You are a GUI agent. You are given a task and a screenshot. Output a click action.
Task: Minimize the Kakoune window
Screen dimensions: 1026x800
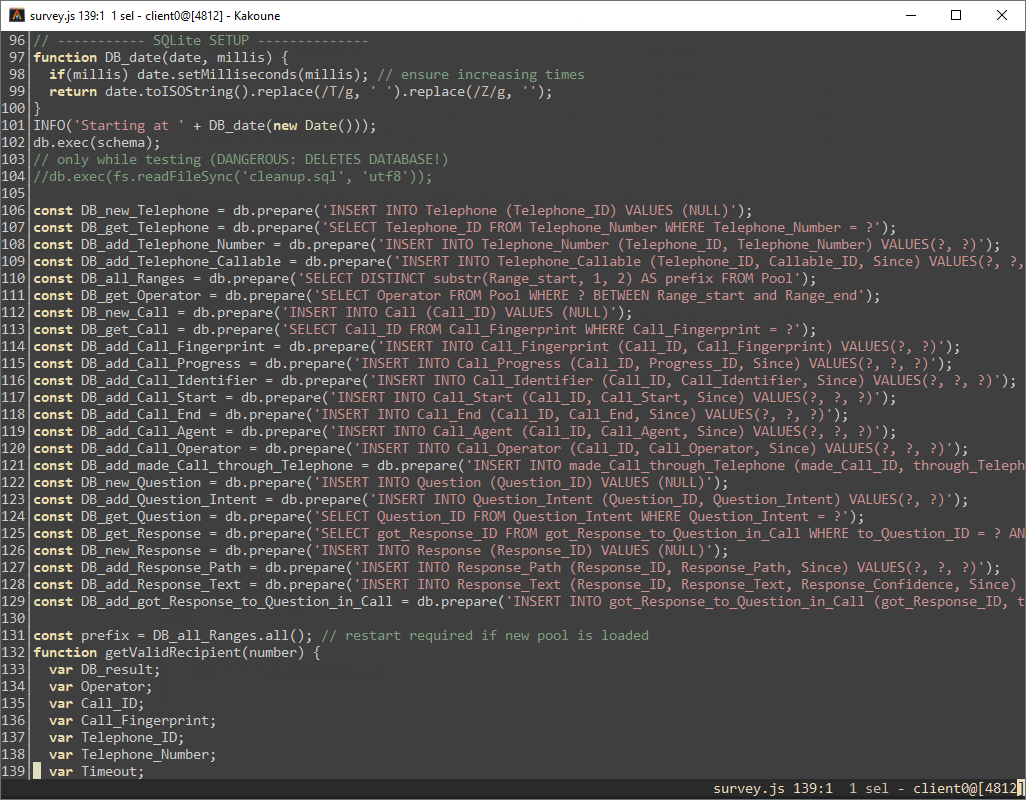(910, 15)
